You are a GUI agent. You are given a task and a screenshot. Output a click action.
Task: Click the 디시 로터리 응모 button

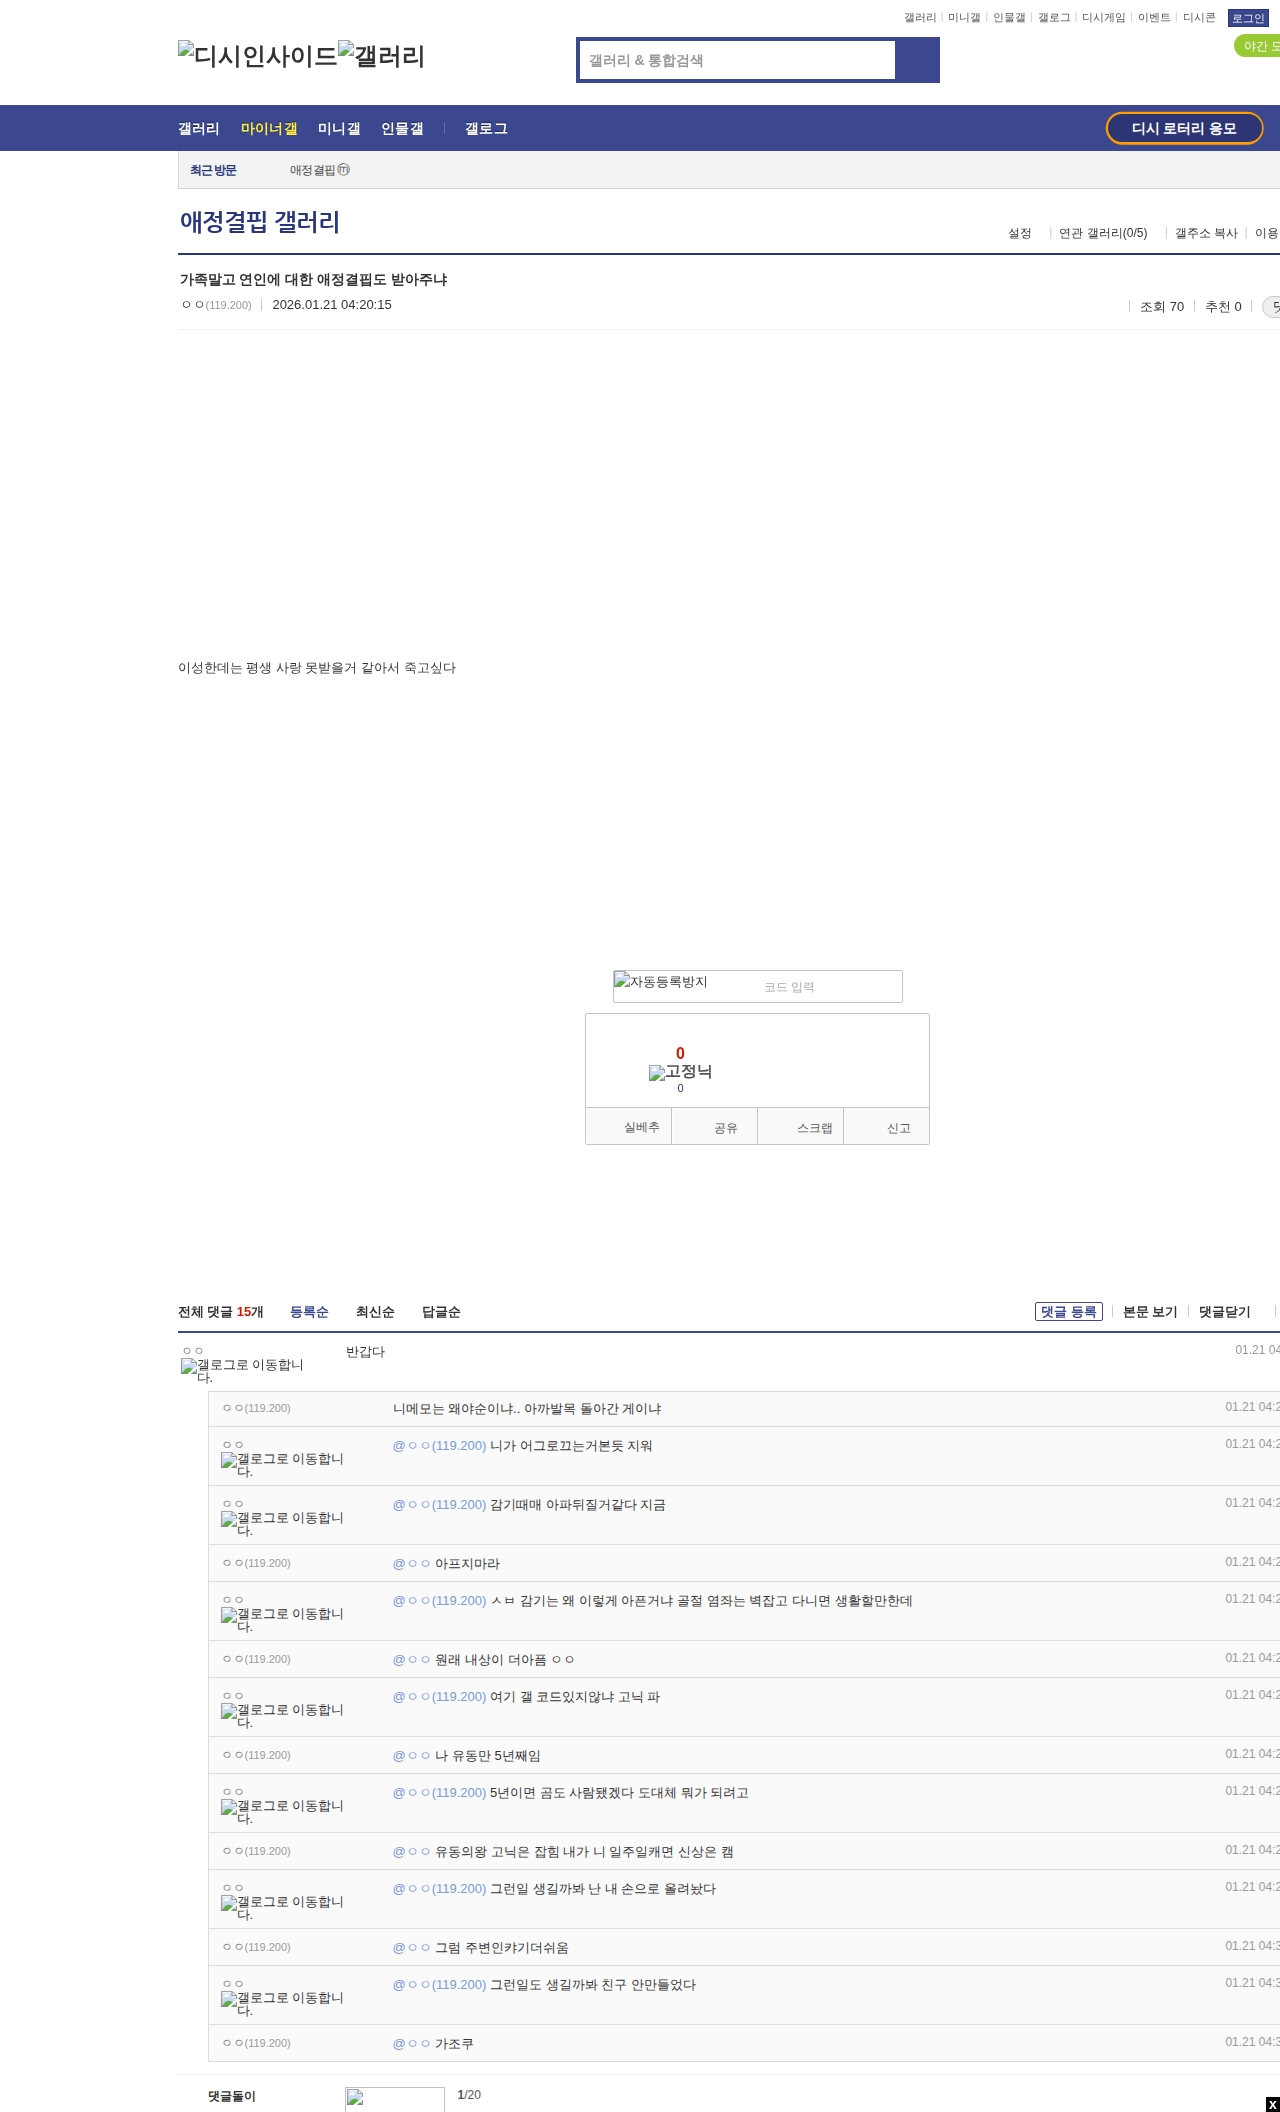pyautogui.click(x=1184, y=128)
